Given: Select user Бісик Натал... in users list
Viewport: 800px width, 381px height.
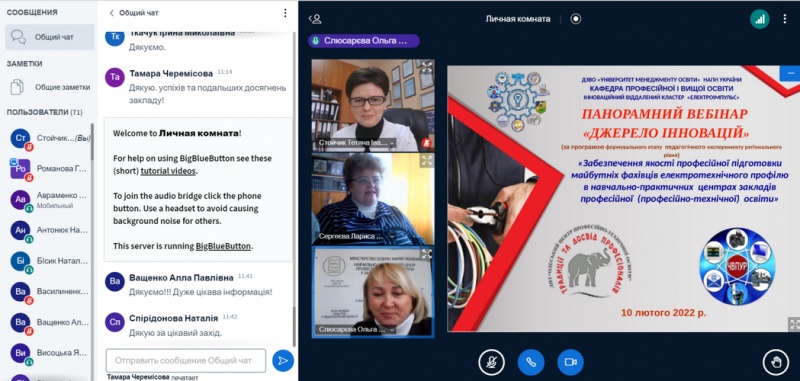Looking at the screenshot, I should point(49,261).
